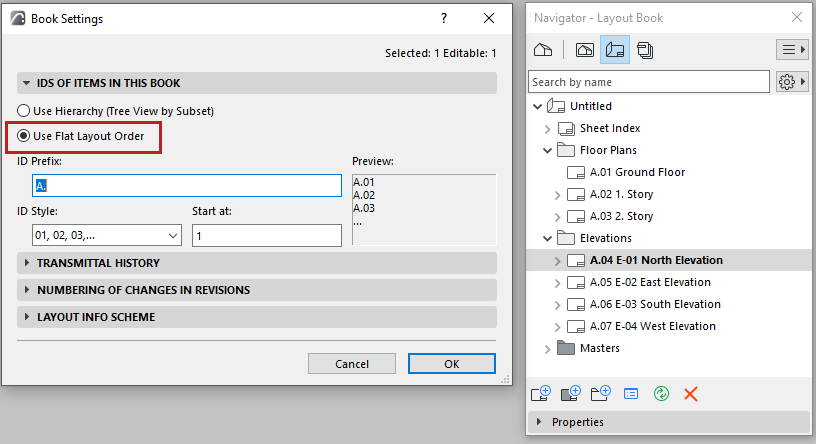Click the New Subset folder icon

click(x=601, y=393)
